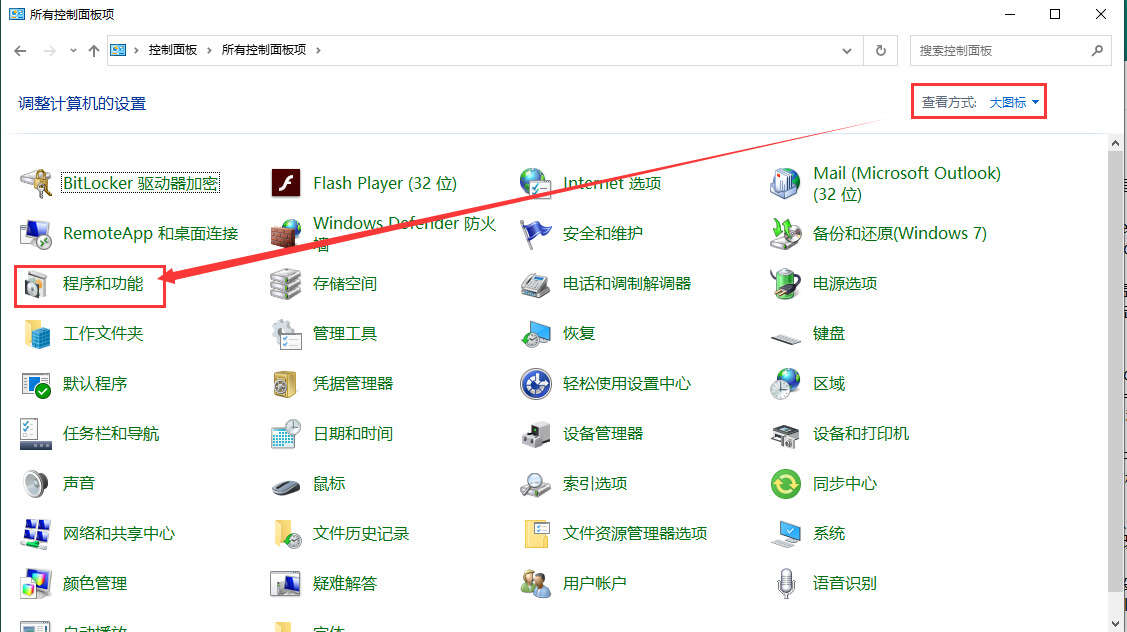Open the 存储空间 drives icon
This screenshot has width=1127, height=632.
pyautogui.click(x=285, y=284)
